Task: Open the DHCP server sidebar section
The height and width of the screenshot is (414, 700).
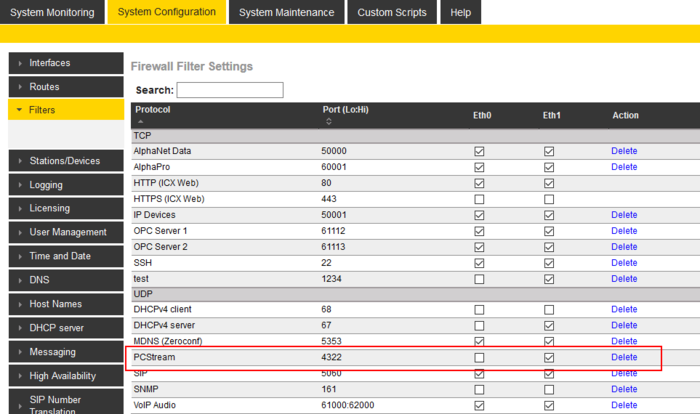Action: pyautogui.click(x=65, y=328)
